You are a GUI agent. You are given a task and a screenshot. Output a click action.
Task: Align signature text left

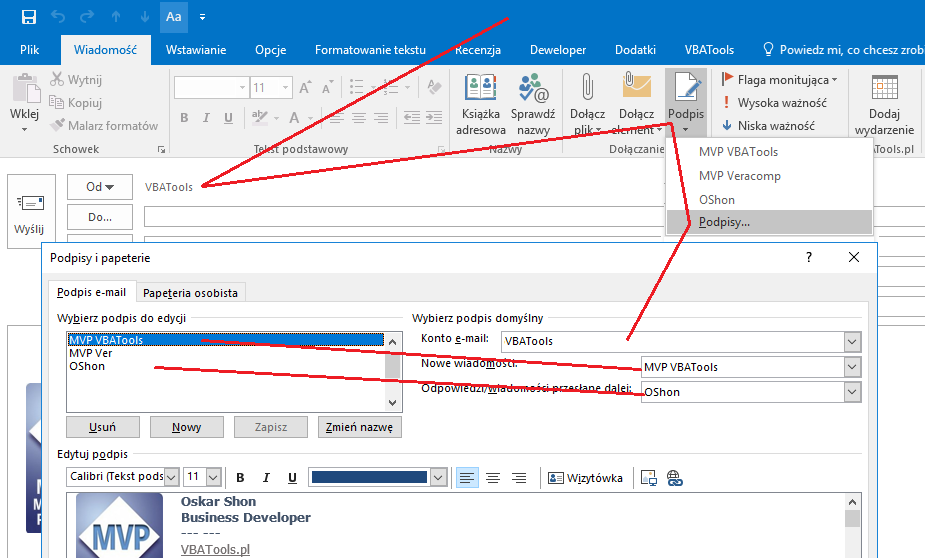click(x=467, y=478)
